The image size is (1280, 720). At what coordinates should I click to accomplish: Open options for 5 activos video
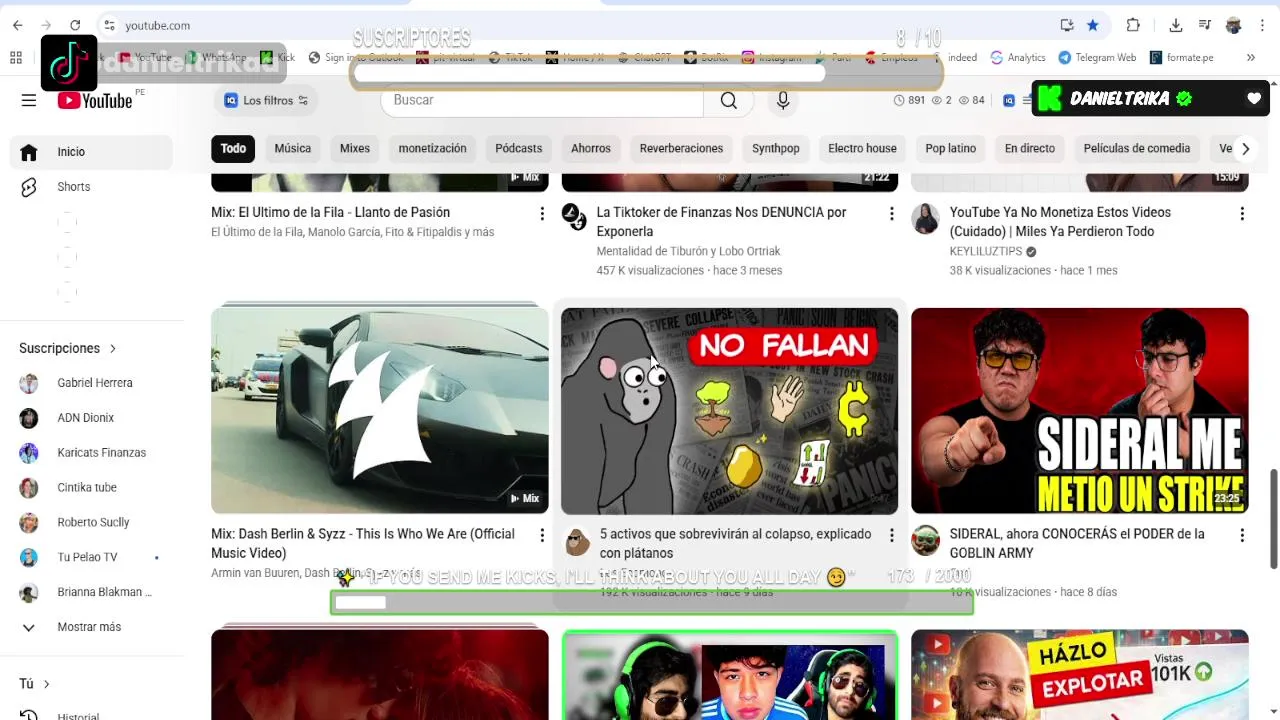click(892, 536)
